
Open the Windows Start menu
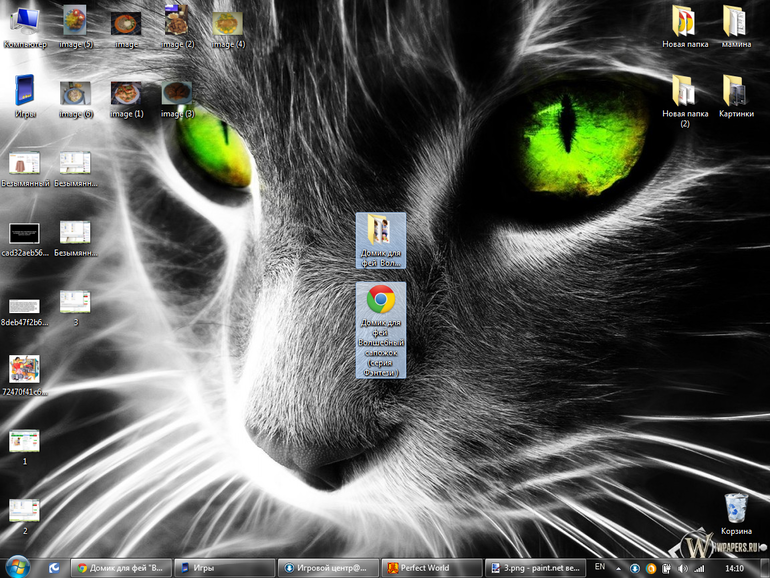(18, 568)
